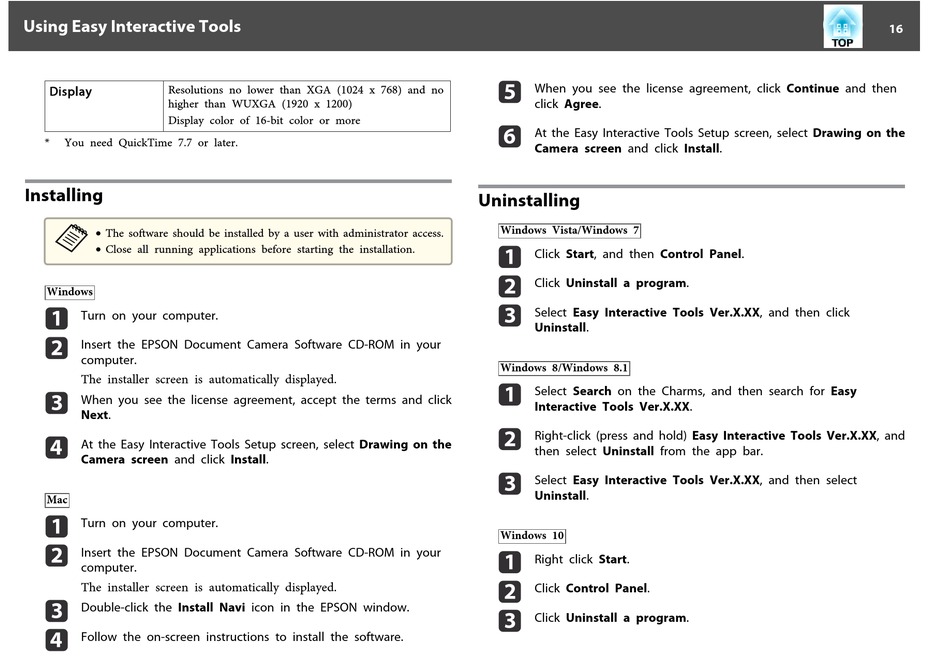Click bold 'Next' in Windows step 3

click(x=95, y=415)
